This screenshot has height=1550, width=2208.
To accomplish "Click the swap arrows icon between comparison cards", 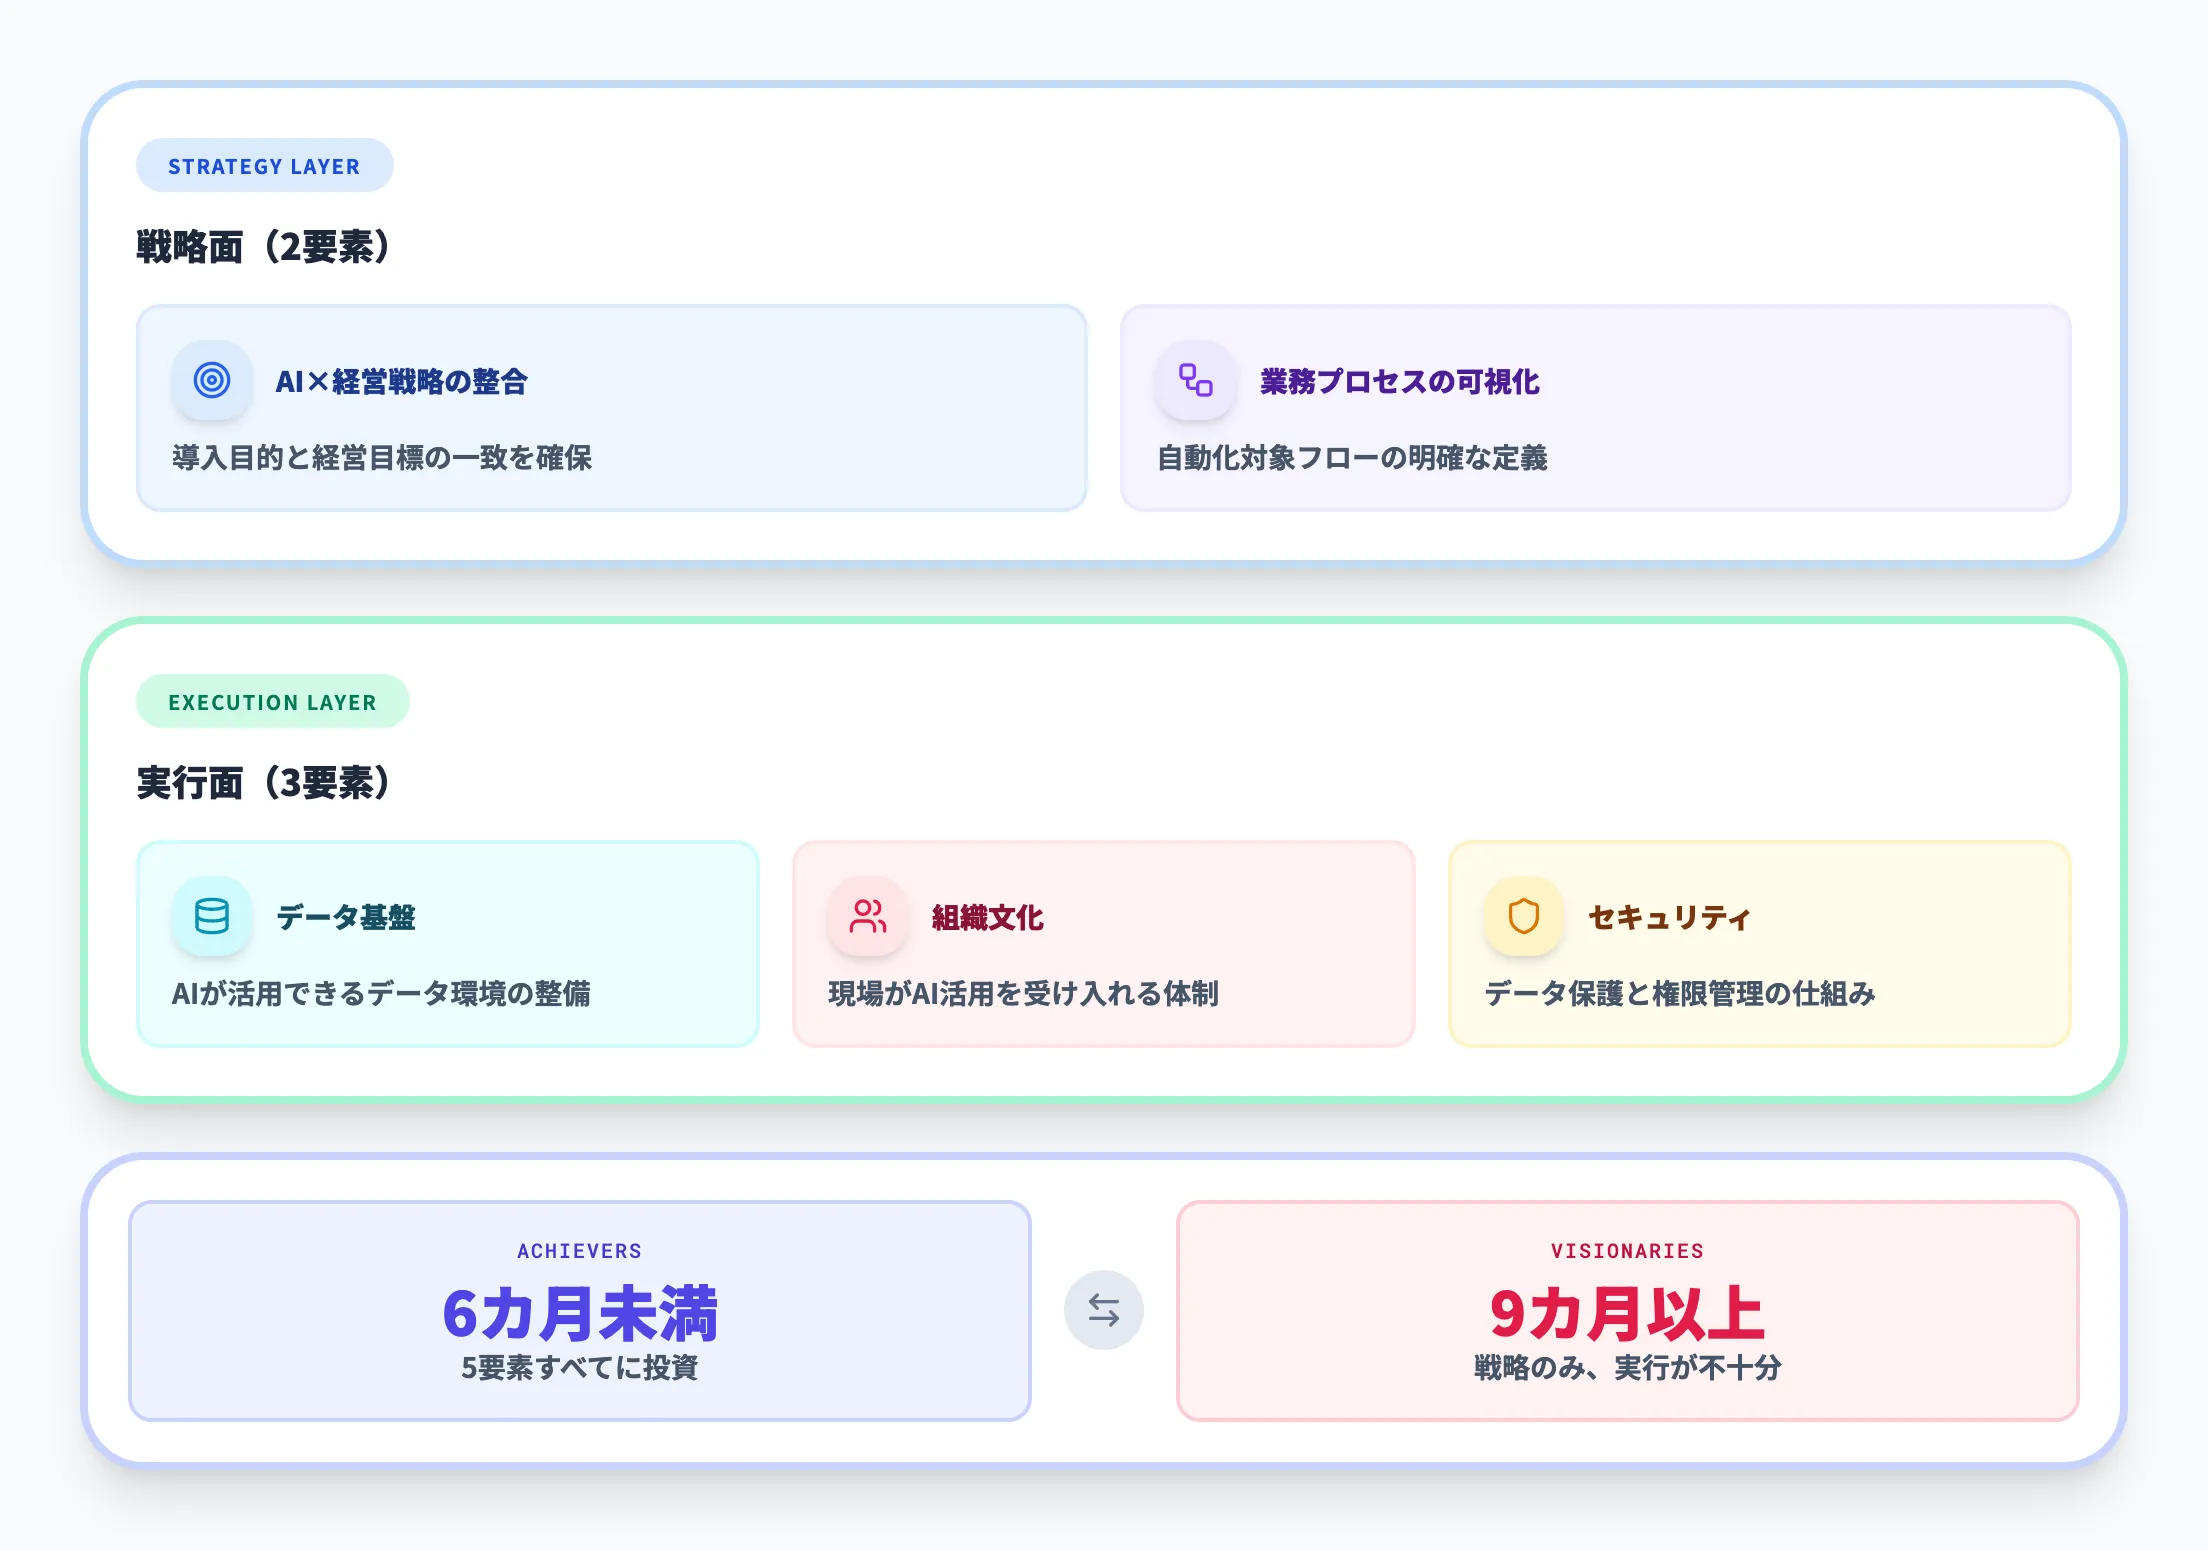I will pos(1104,1310).
